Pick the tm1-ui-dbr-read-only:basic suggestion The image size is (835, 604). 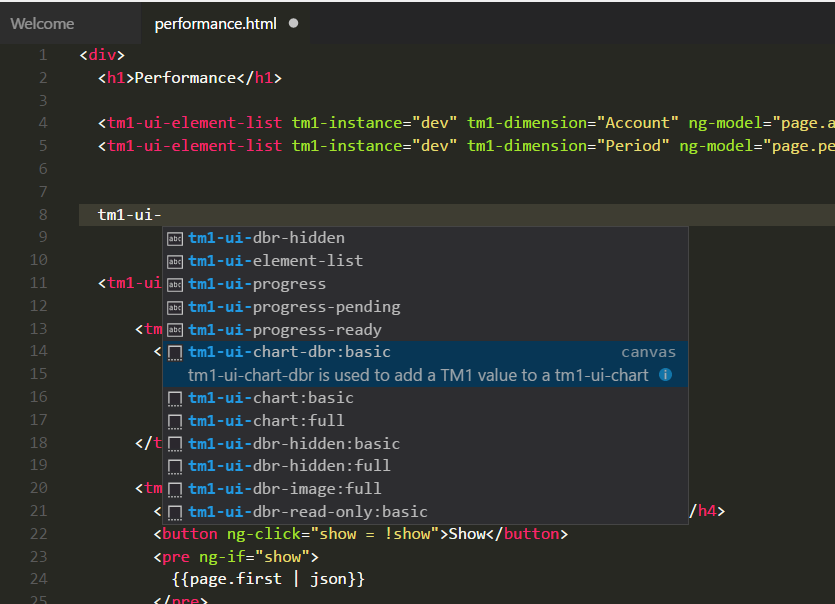pos(308,512)
